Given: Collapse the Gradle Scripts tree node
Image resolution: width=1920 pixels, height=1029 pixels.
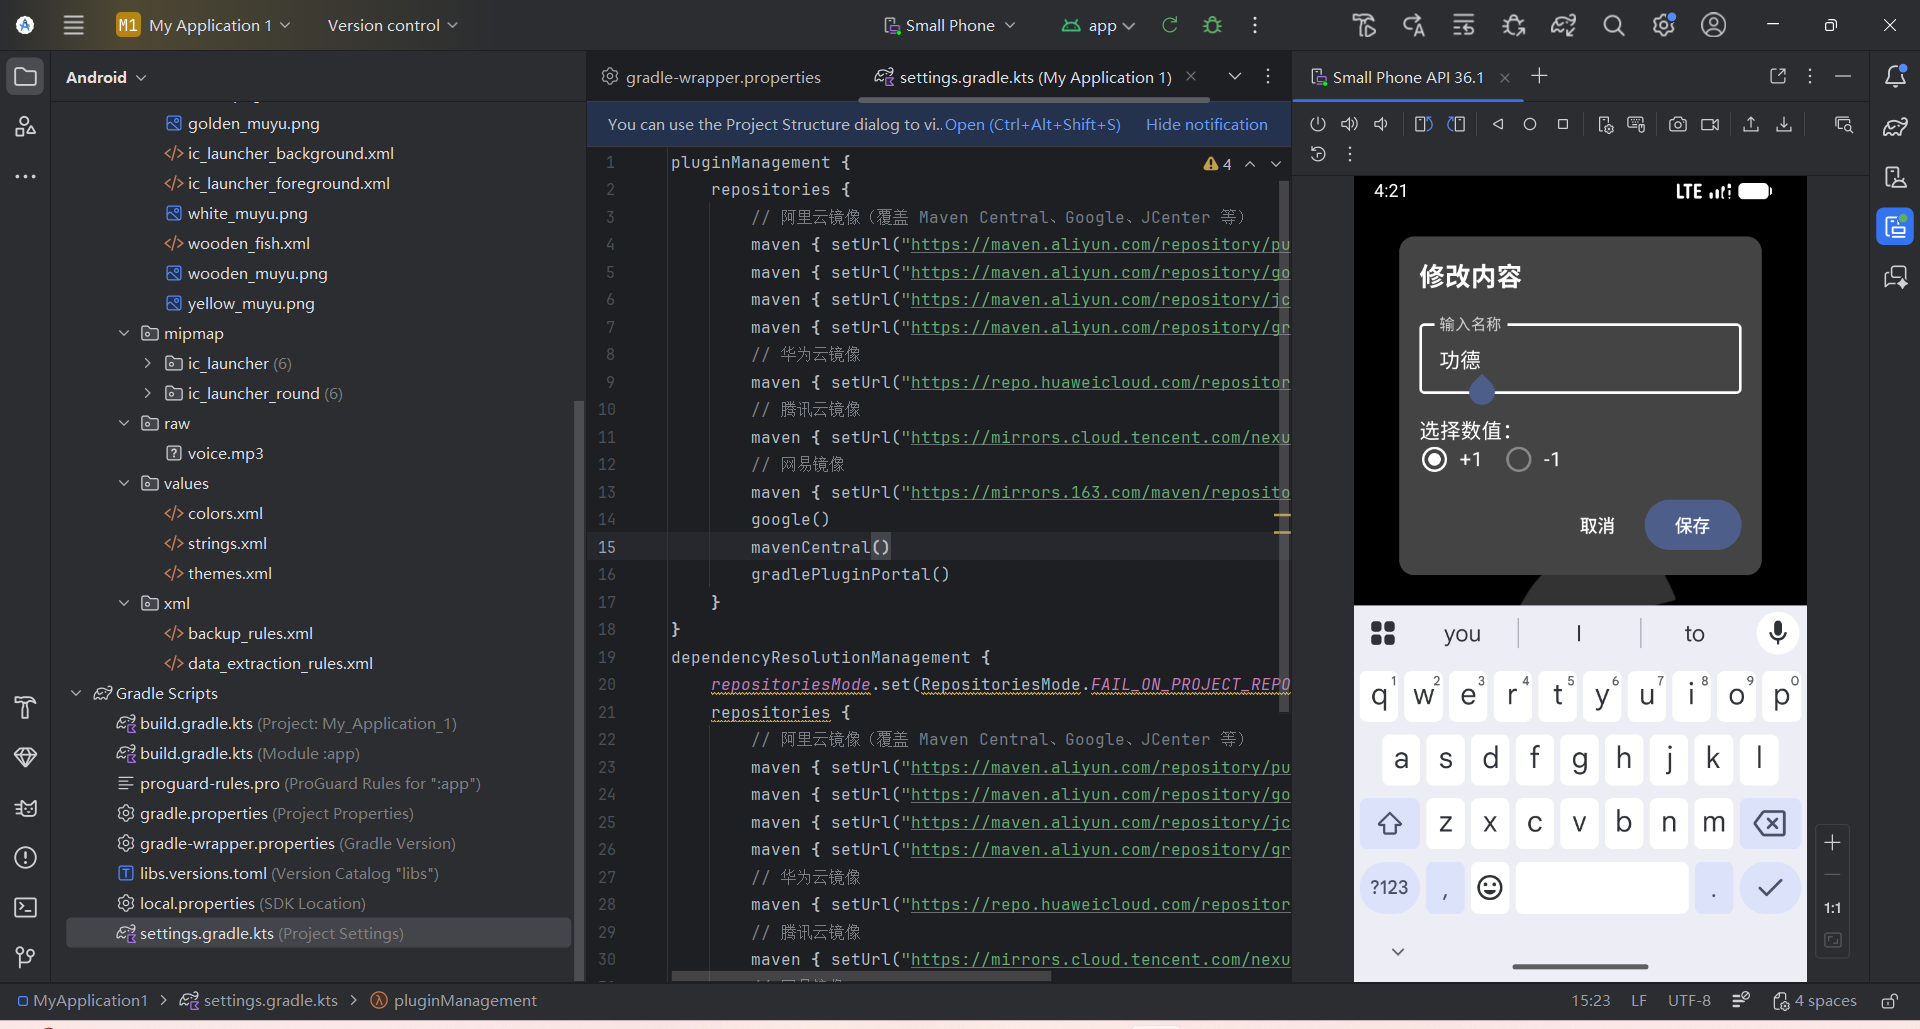Looking at the screenshot, I should click(x=76, y=693).
